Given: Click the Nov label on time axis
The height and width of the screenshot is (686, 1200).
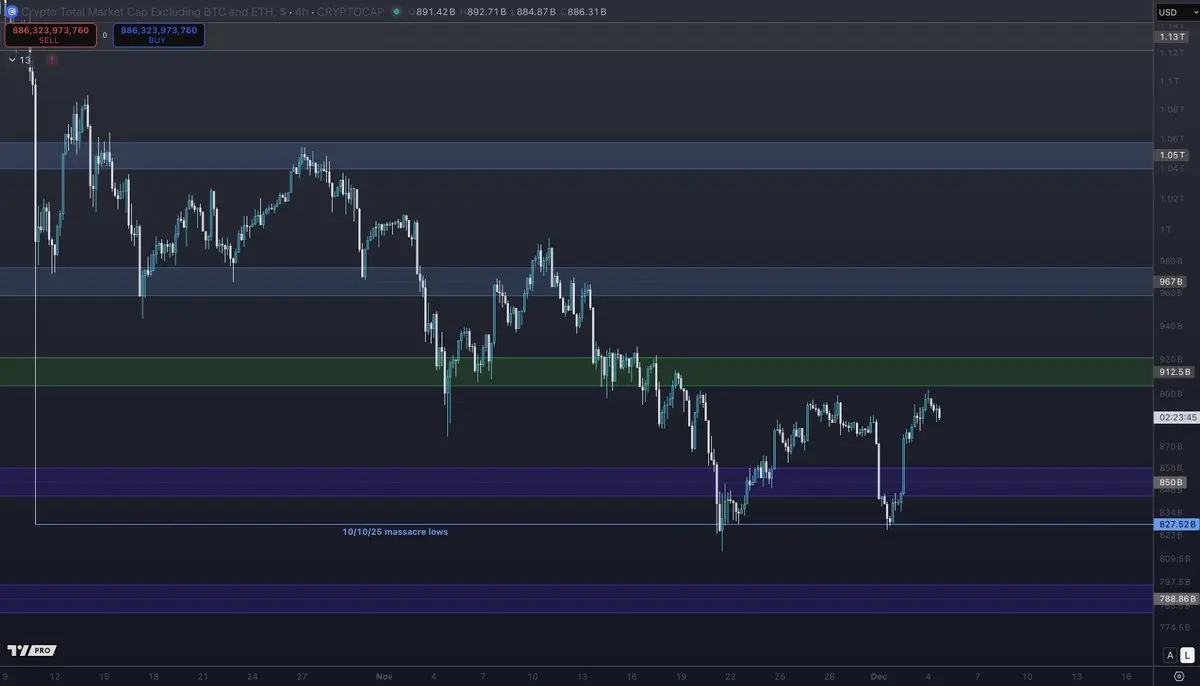Looking at the screenshot, I should (x=384, y=676).
